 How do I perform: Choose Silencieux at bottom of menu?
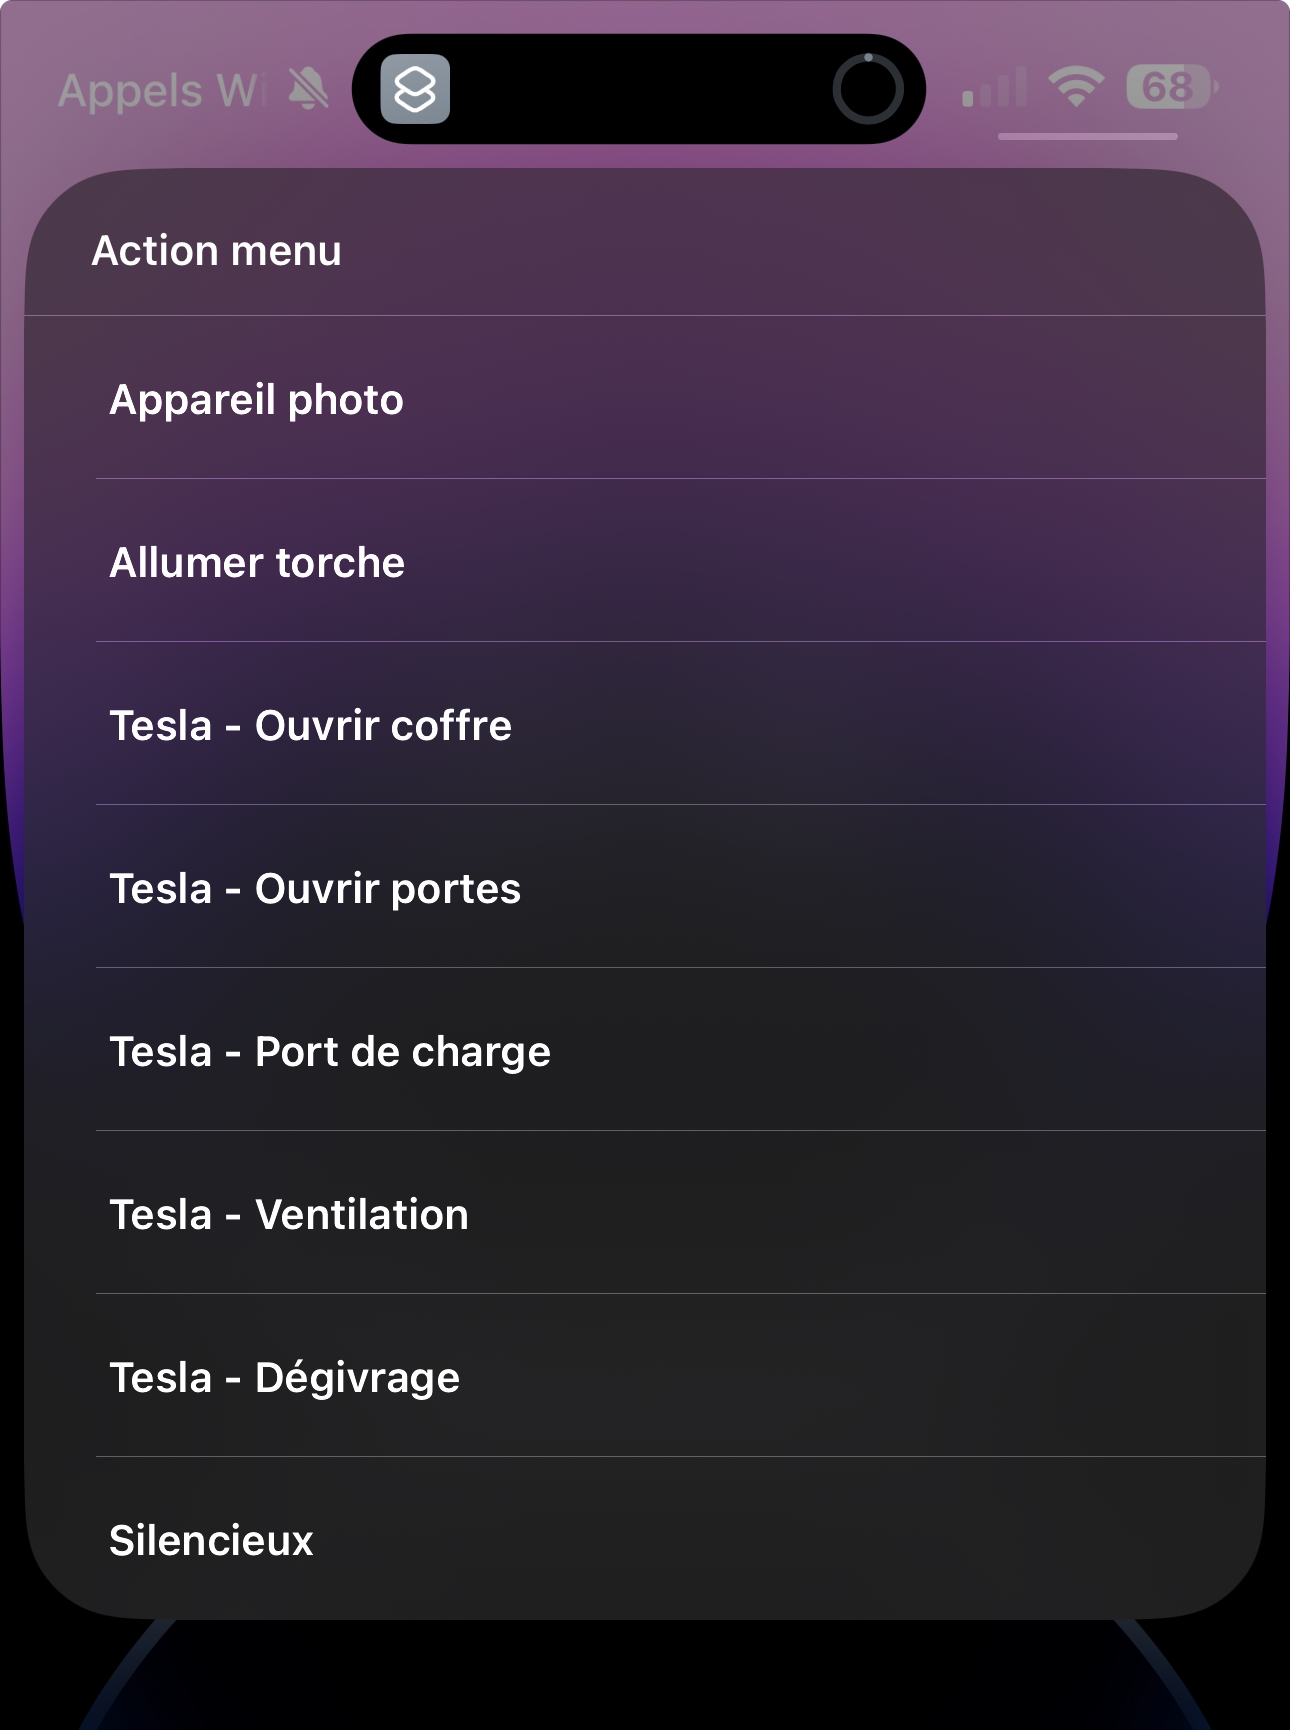[x=645, y=1539]
